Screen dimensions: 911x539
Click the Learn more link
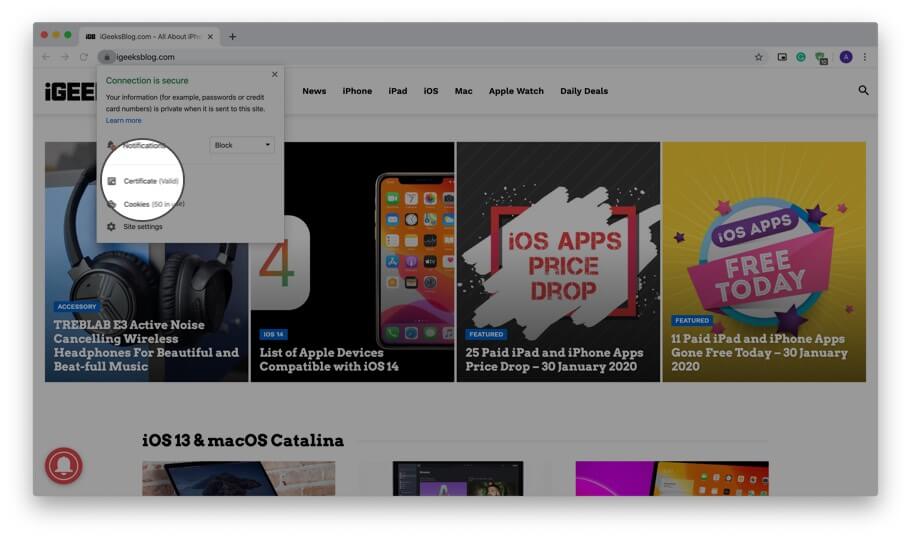123,120
